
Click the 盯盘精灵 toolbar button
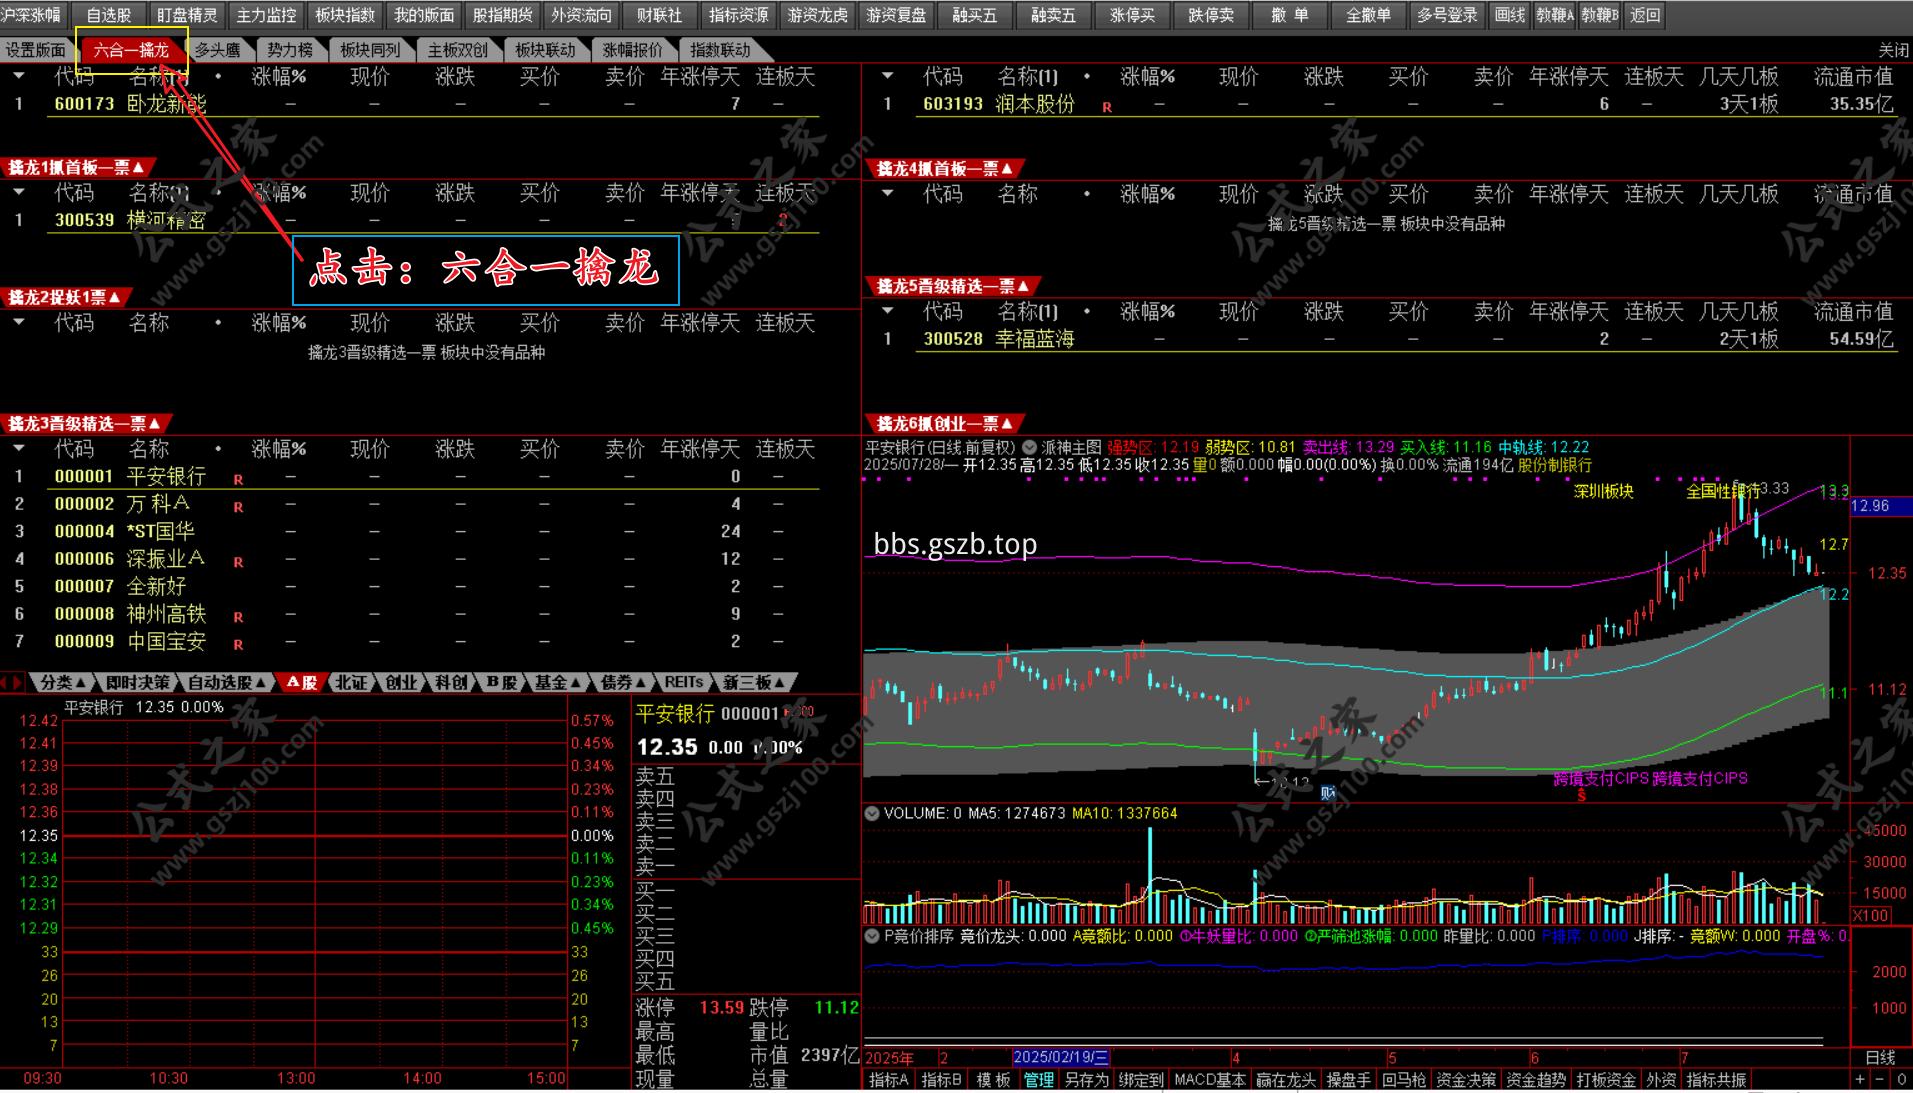[x=187, y=15]
